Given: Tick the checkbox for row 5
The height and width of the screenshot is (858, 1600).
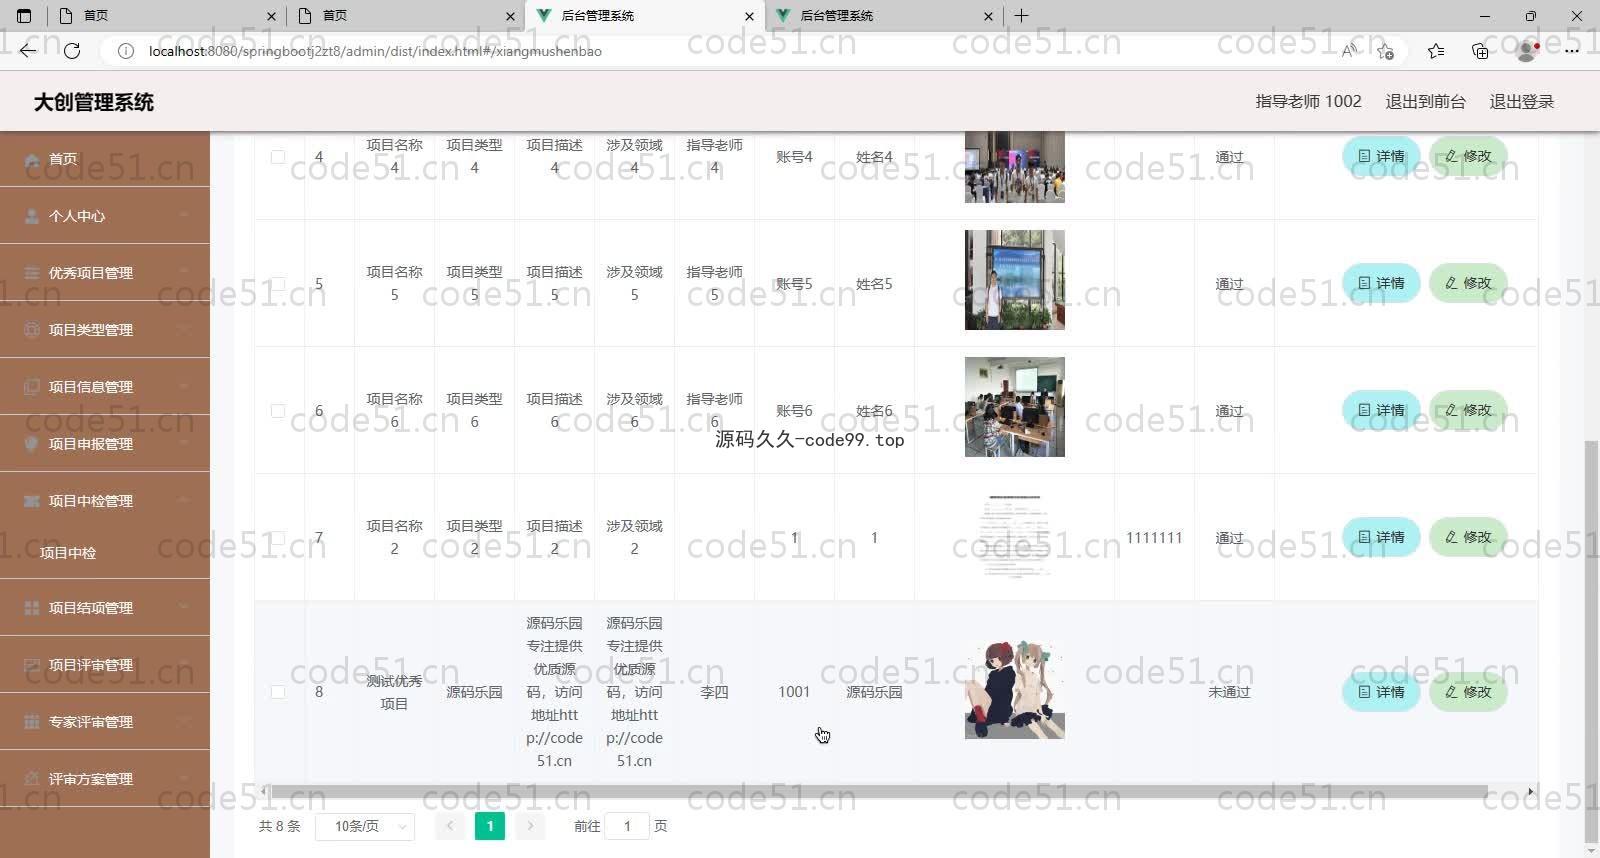Looking at the screenshot, I should tap(278, 284).
